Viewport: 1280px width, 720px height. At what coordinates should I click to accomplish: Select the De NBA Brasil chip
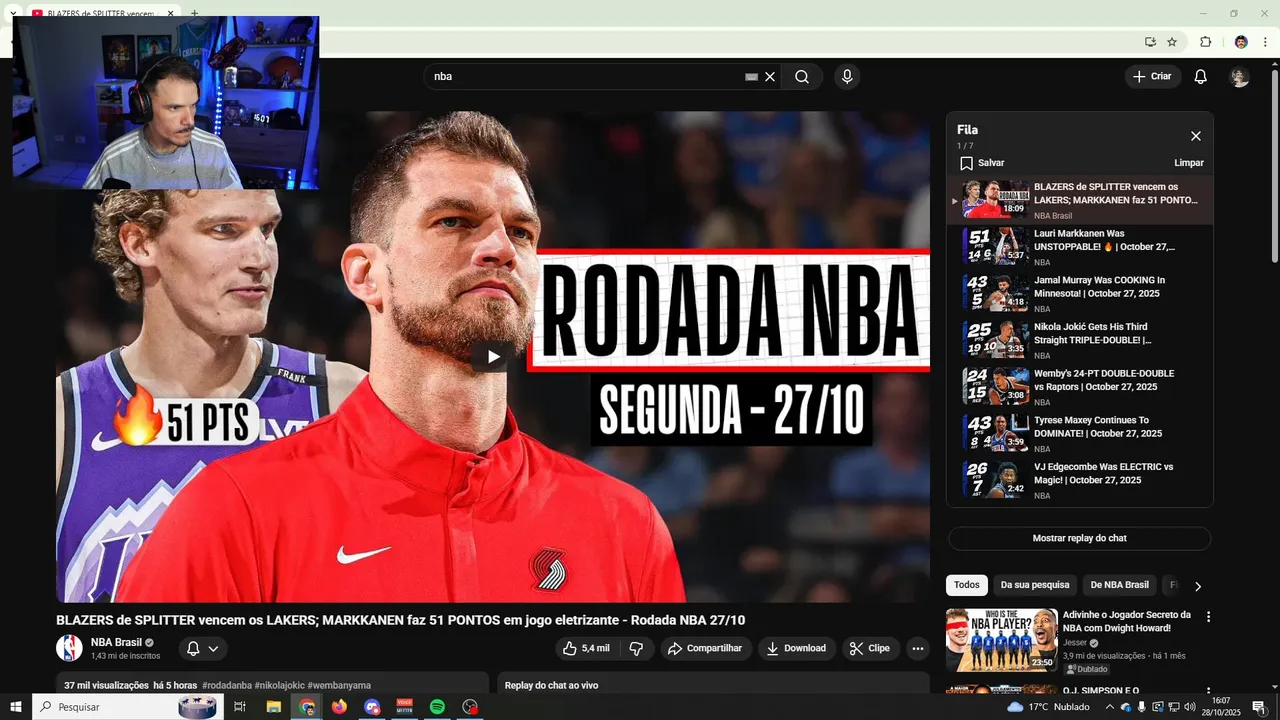point(1119,585)
